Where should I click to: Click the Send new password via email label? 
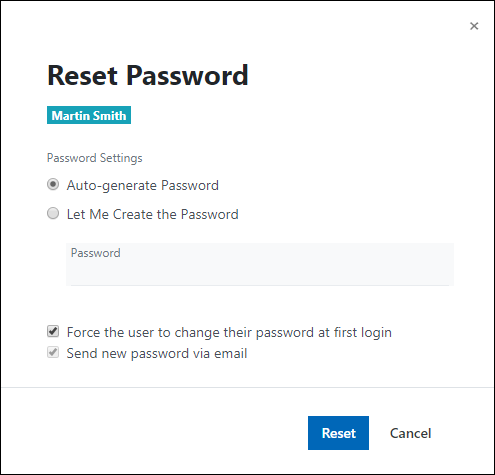157,354
